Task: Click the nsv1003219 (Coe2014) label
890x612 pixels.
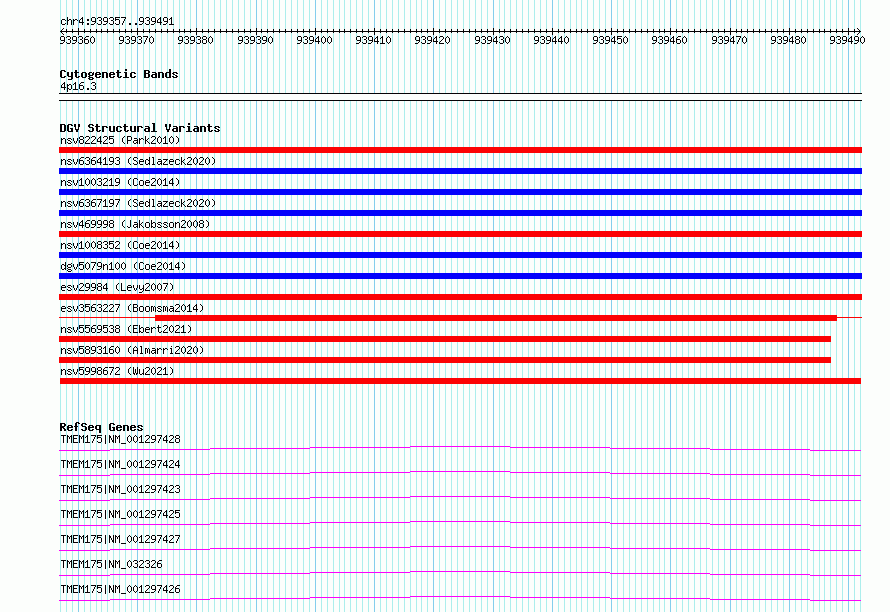Action: pyautogui.click(x=120, y=182)
